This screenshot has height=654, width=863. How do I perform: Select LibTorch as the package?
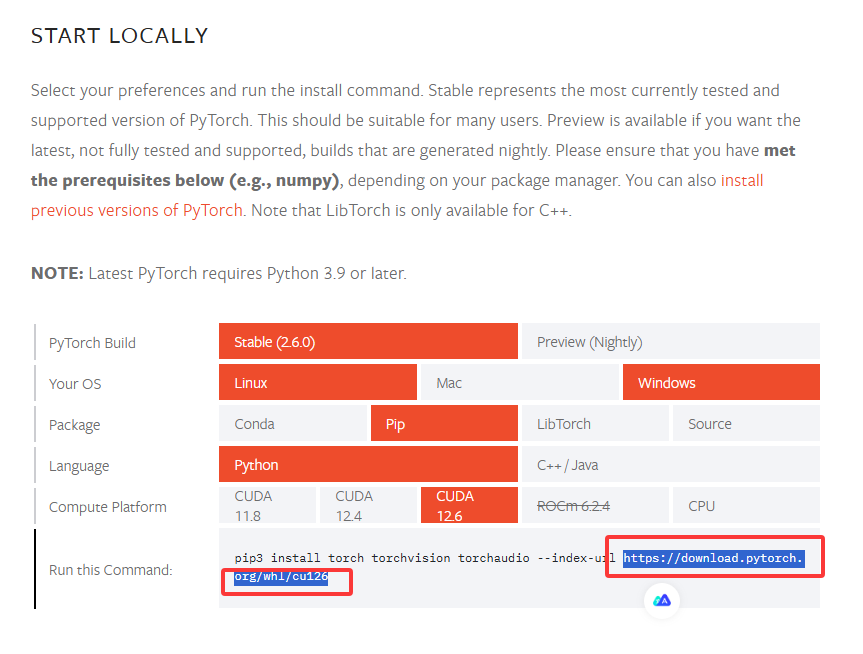594,423
